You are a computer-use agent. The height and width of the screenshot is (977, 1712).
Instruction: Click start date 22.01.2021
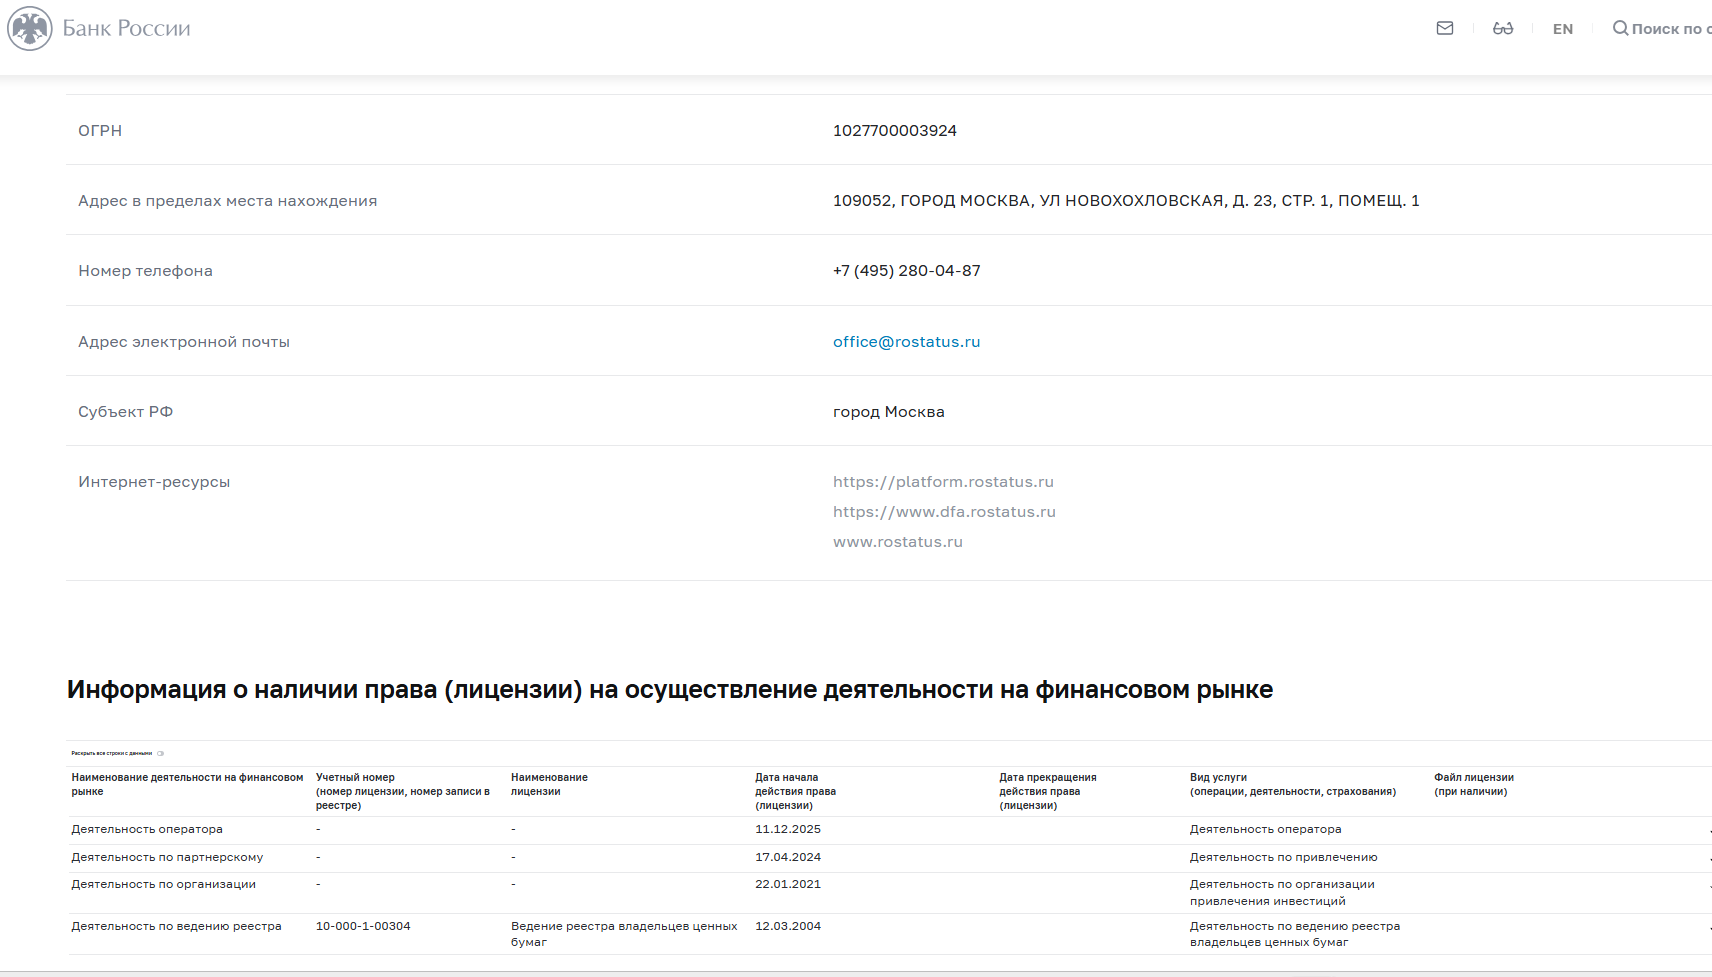click(x=788, y=884)
